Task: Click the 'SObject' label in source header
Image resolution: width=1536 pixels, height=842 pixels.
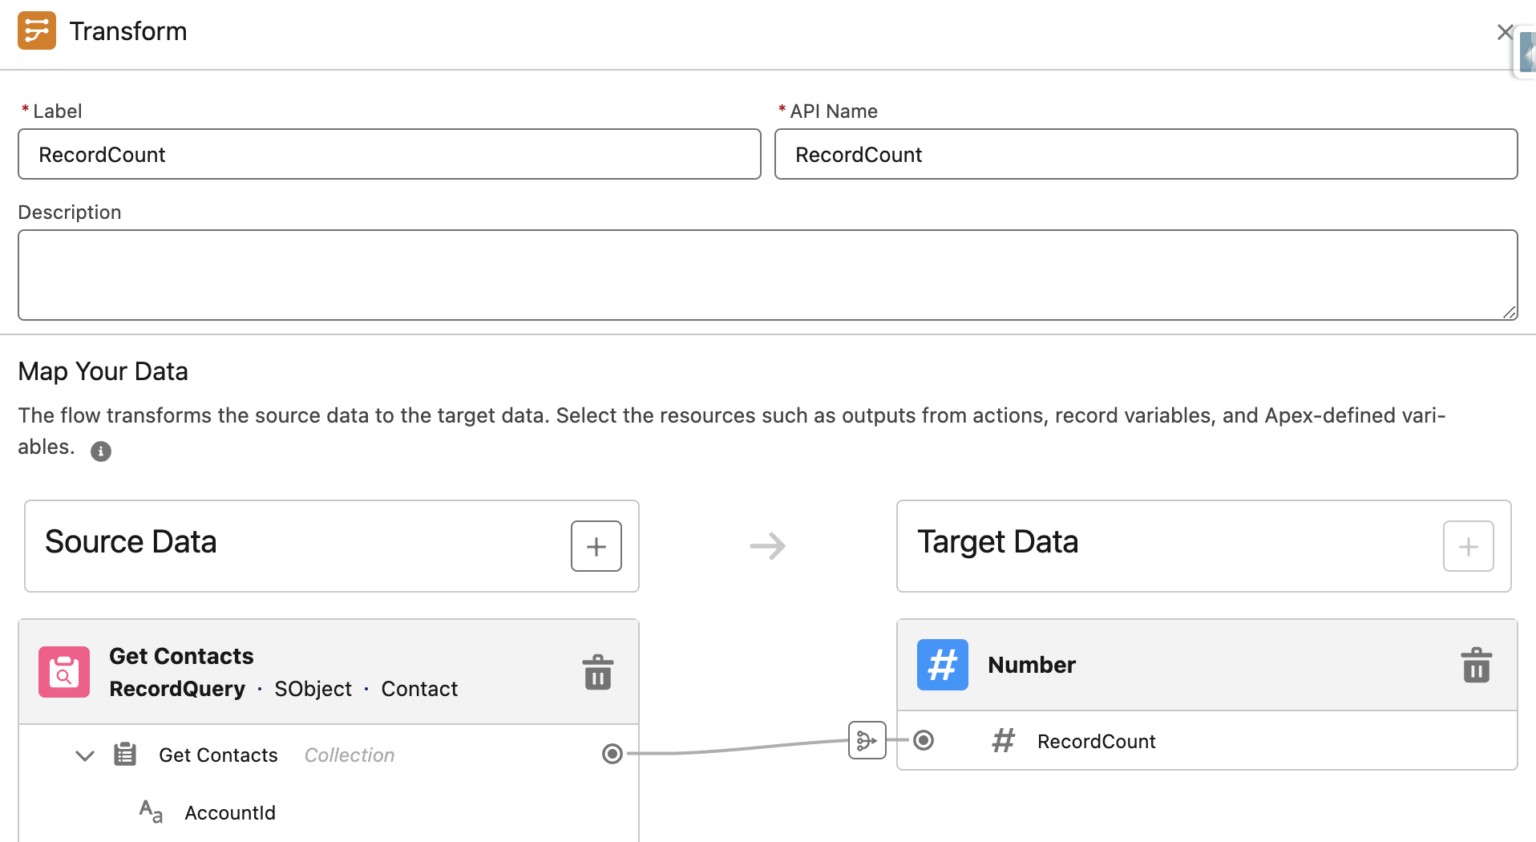Action: click(x=313, y=689)
